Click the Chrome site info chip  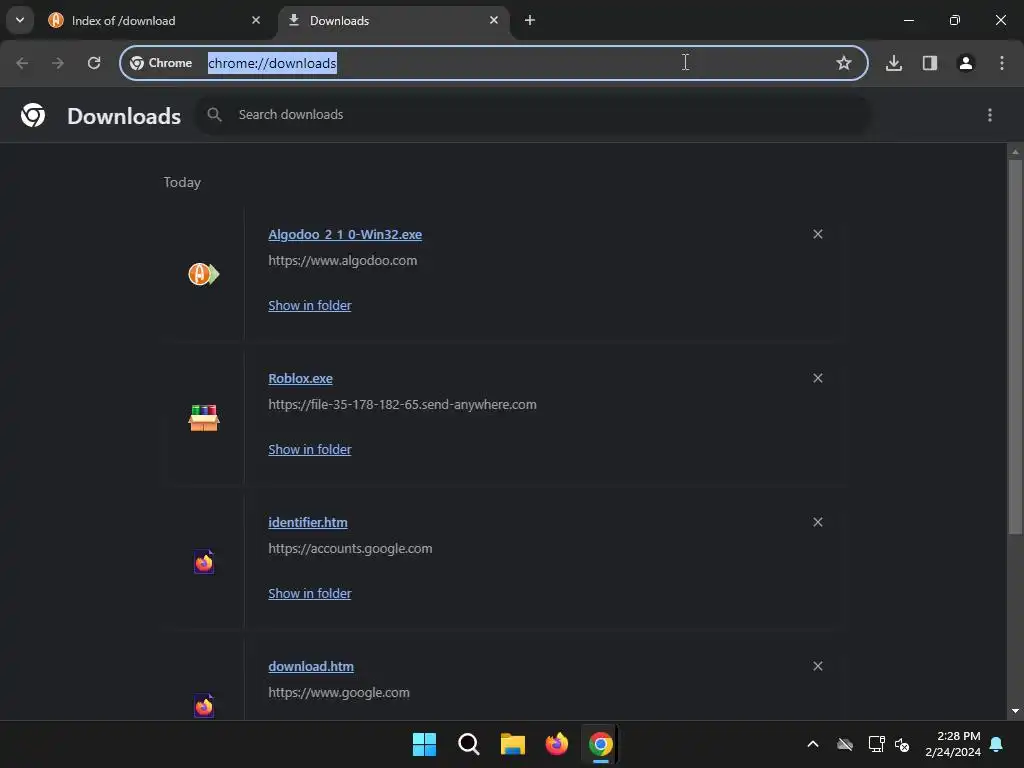point(161,63)
